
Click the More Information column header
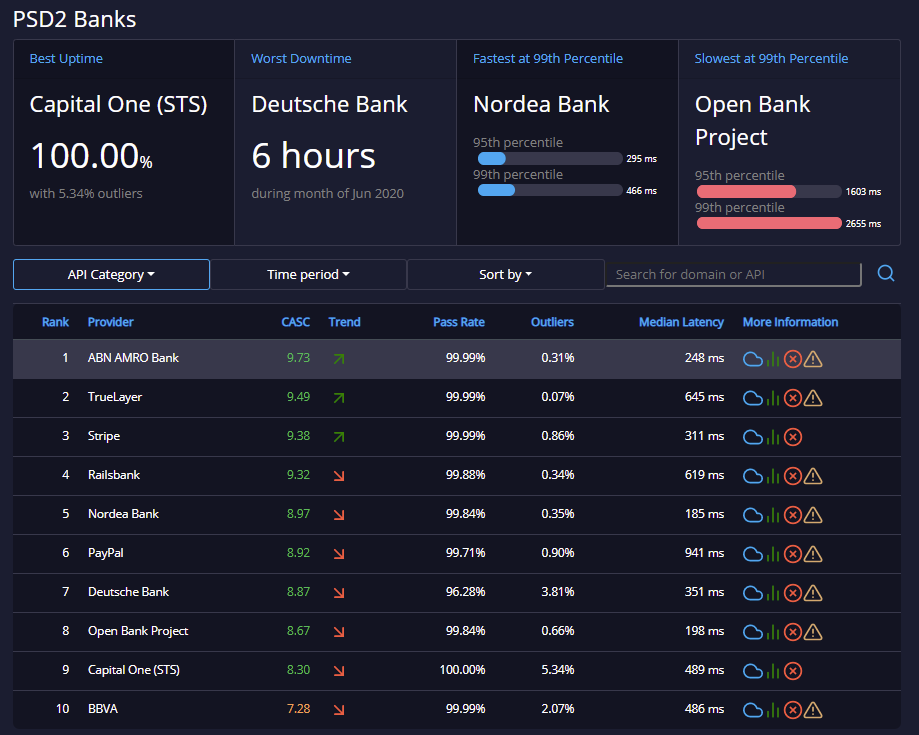[x=790, y=322]
